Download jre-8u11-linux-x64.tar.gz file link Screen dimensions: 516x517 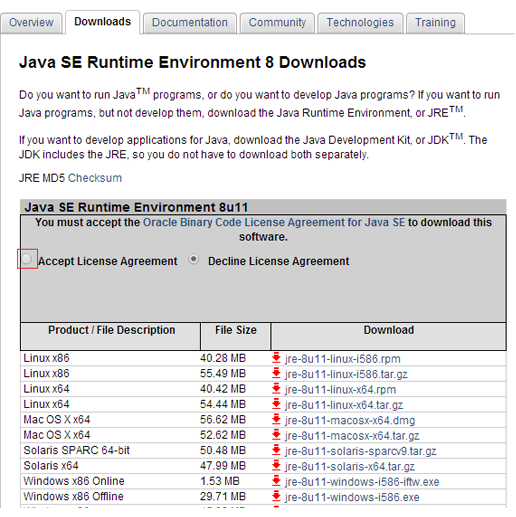point(344,405)
